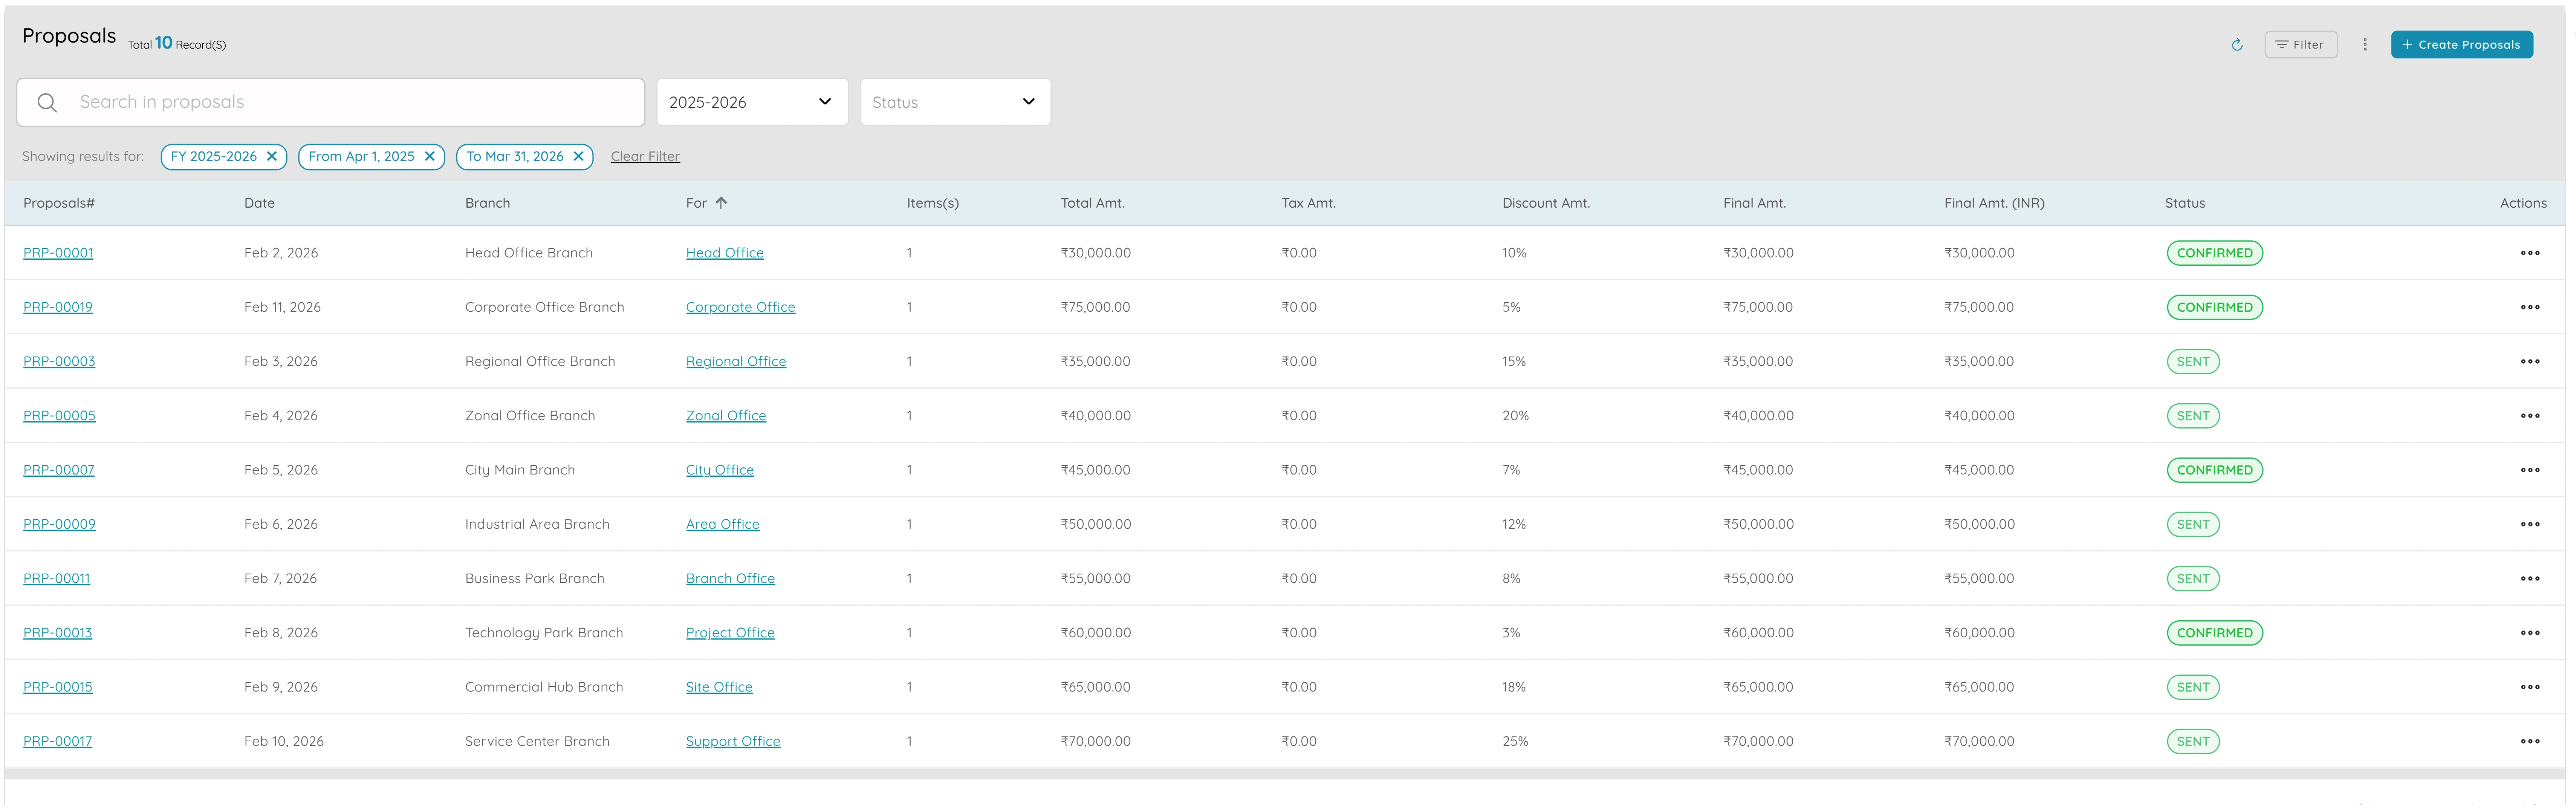The height and width of the screenshot is (805, 2576).
Task: Open the vertical three-dot options menu
Action: 2365,45
